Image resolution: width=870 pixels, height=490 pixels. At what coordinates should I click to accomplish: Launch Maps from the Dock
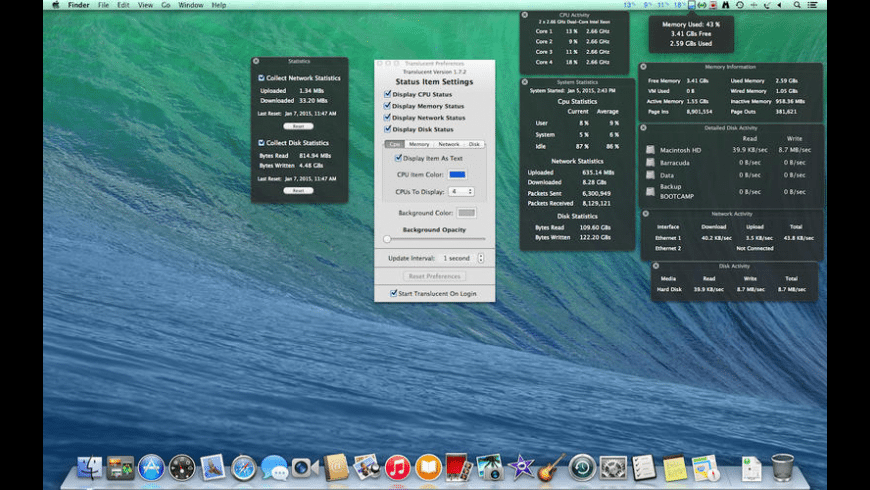tap(705, 468)
